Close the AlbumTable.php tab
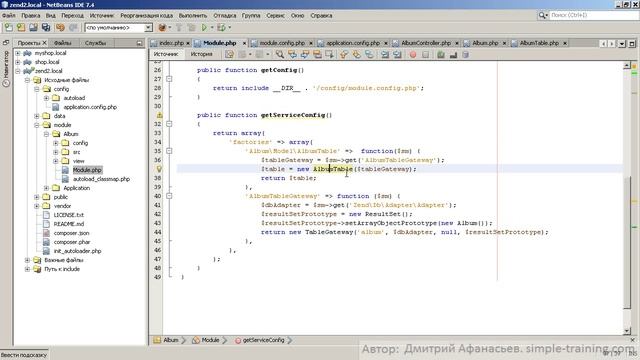 (565, 43)
